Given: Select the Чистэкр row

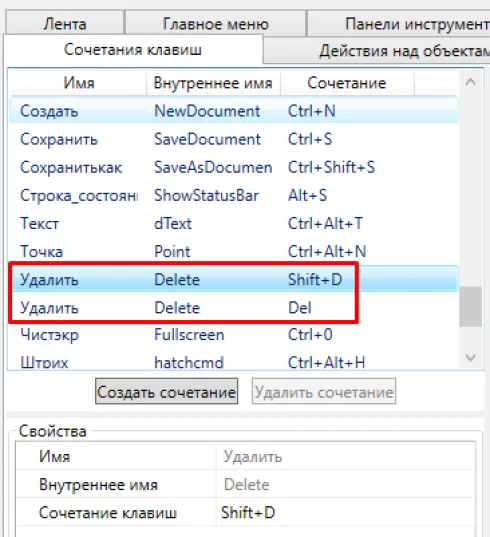Looking at the screenshot, I should [x=234, y=335].
